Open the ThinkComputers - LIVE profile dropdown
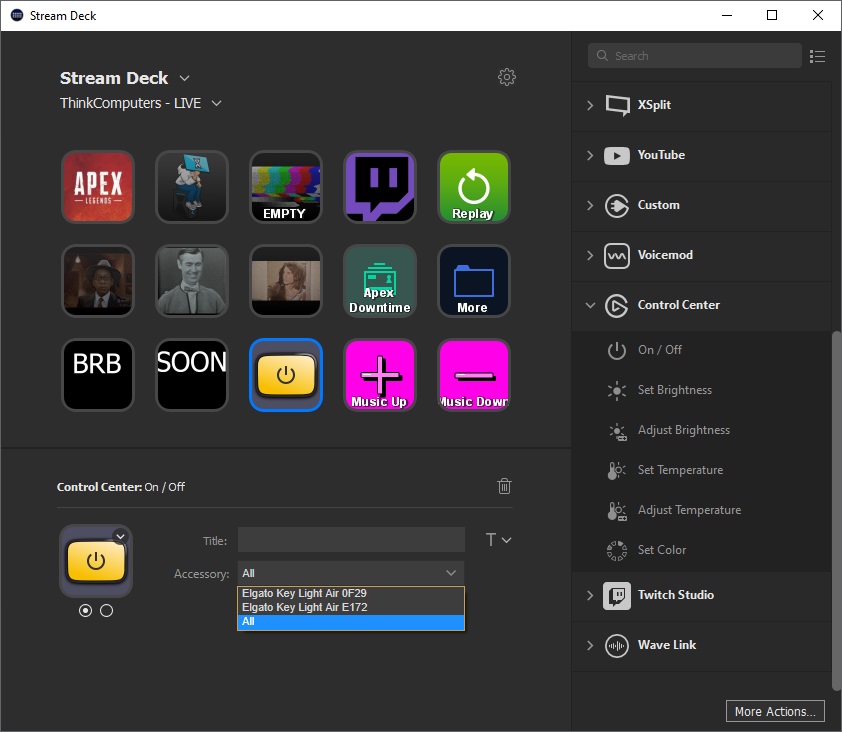The height and width of the screenshot is (732, 842). (216, 103)
